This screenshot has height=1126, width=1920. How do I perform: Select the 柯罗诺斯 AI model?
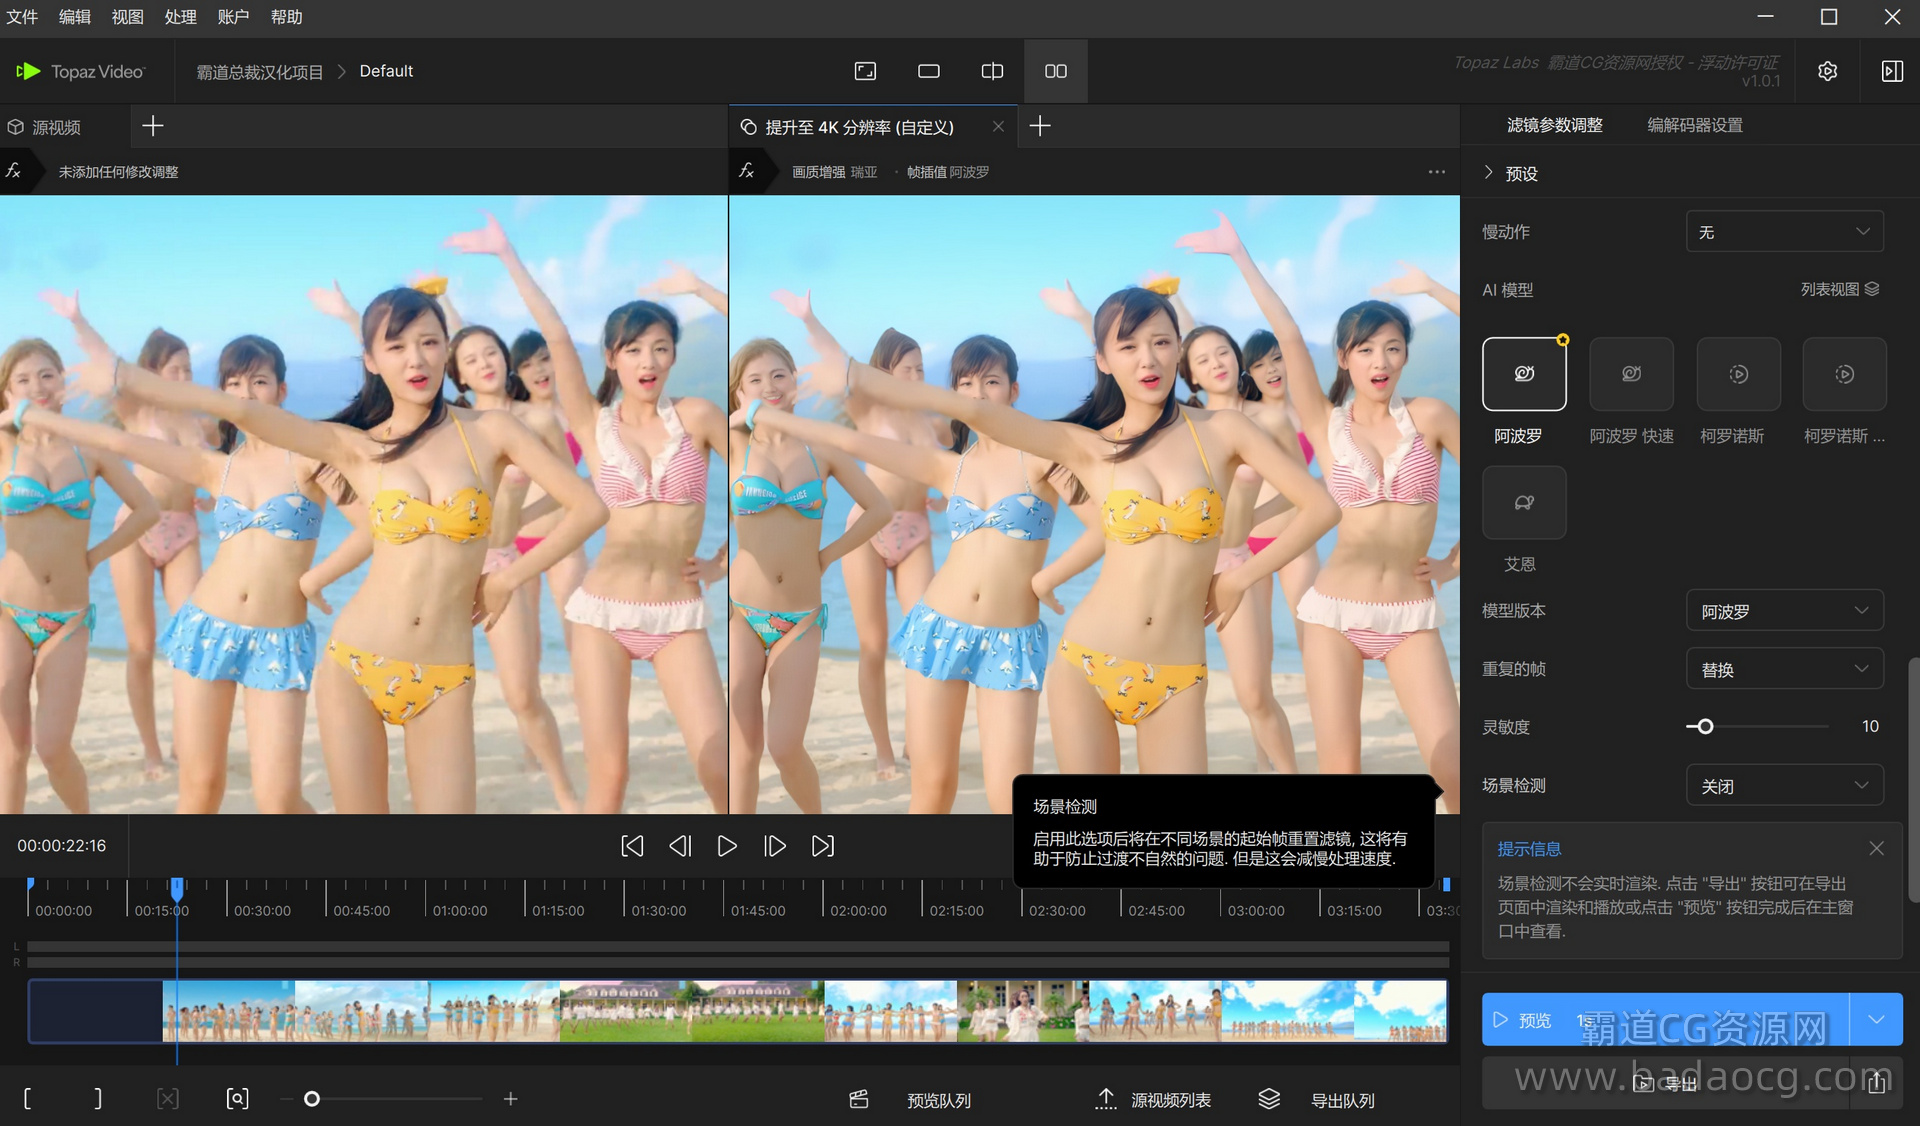(x=1738, y=374)
